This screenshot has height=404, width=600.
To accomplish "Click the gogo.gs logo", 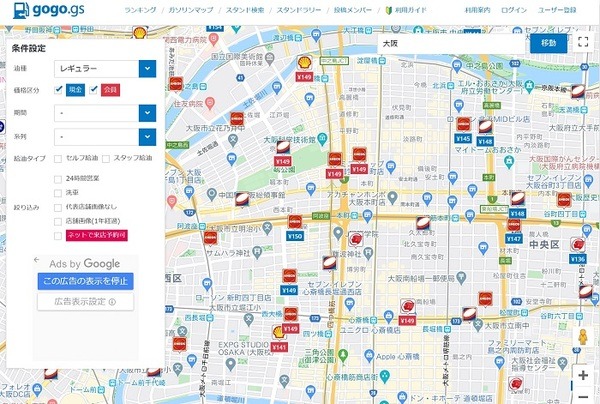I will pyautogui.click(x=49, y=10).
